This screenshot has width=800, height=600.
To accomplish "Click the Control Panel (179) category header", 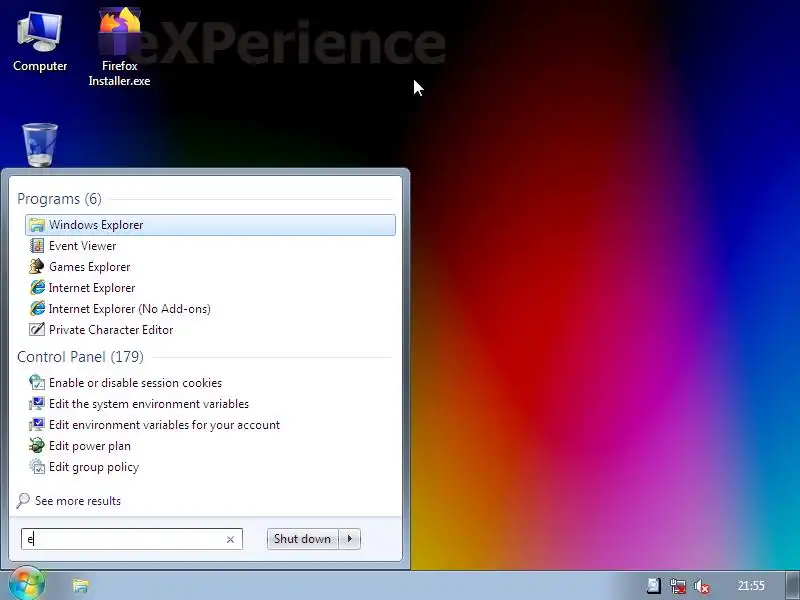I will (x=80, y=357).
